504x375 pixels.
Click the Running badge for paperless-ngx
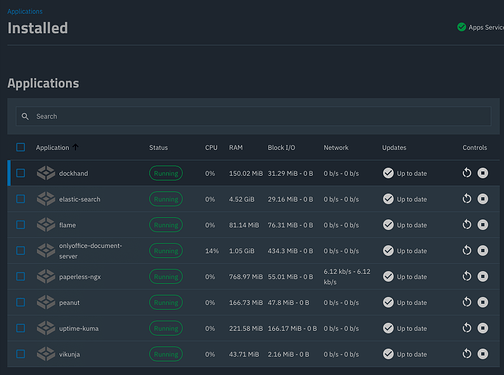[x=166, y=276]
